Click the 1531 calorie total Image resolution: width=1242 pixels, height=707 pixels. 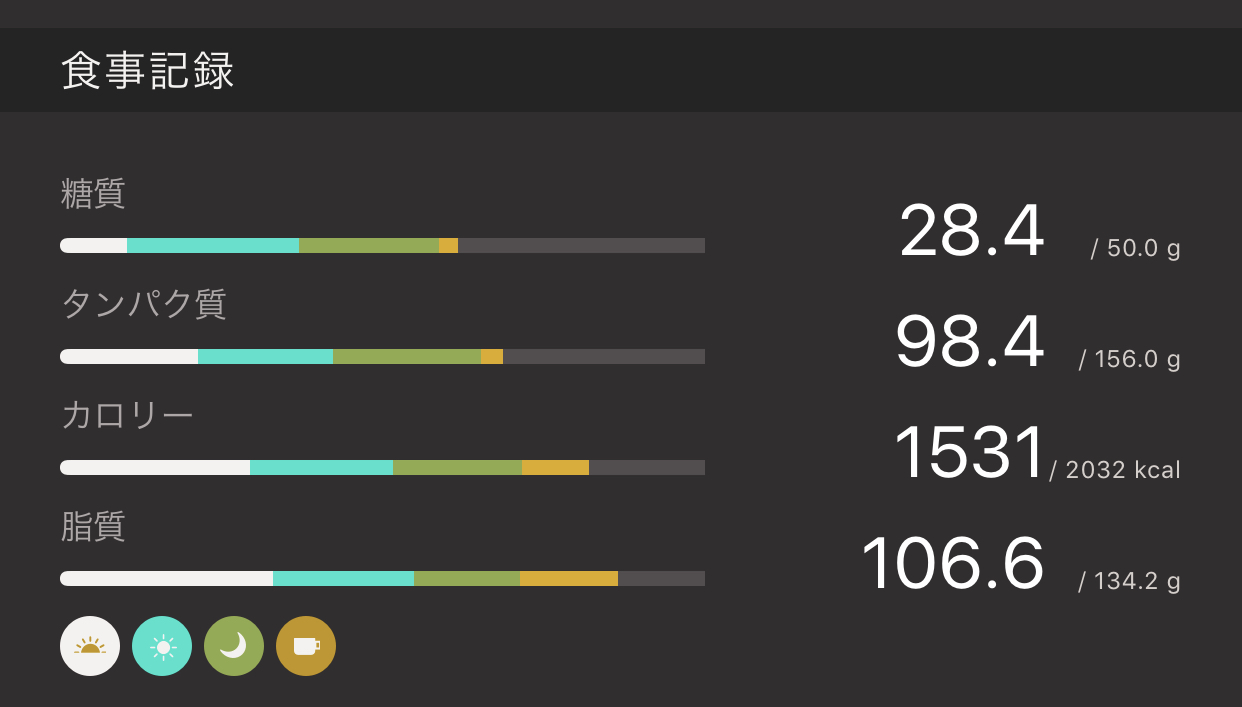[x=968, y=454]
